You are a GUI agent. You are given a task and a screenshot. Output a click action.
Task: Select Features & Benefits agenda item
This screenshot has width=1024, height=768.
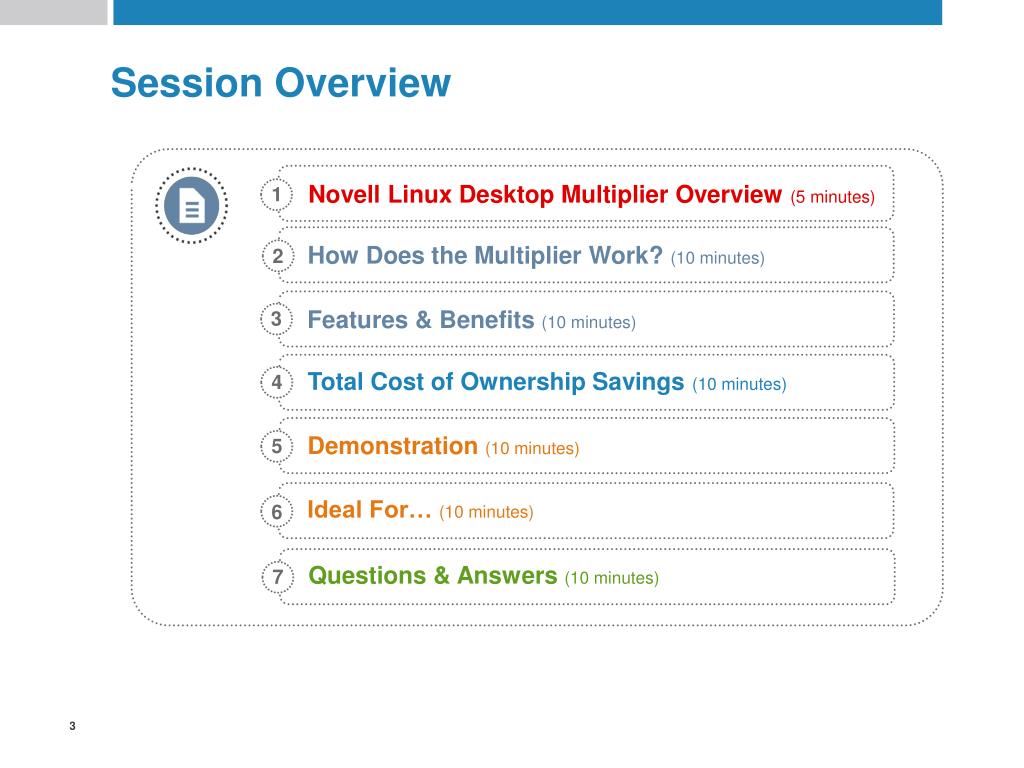pos(586,319)
